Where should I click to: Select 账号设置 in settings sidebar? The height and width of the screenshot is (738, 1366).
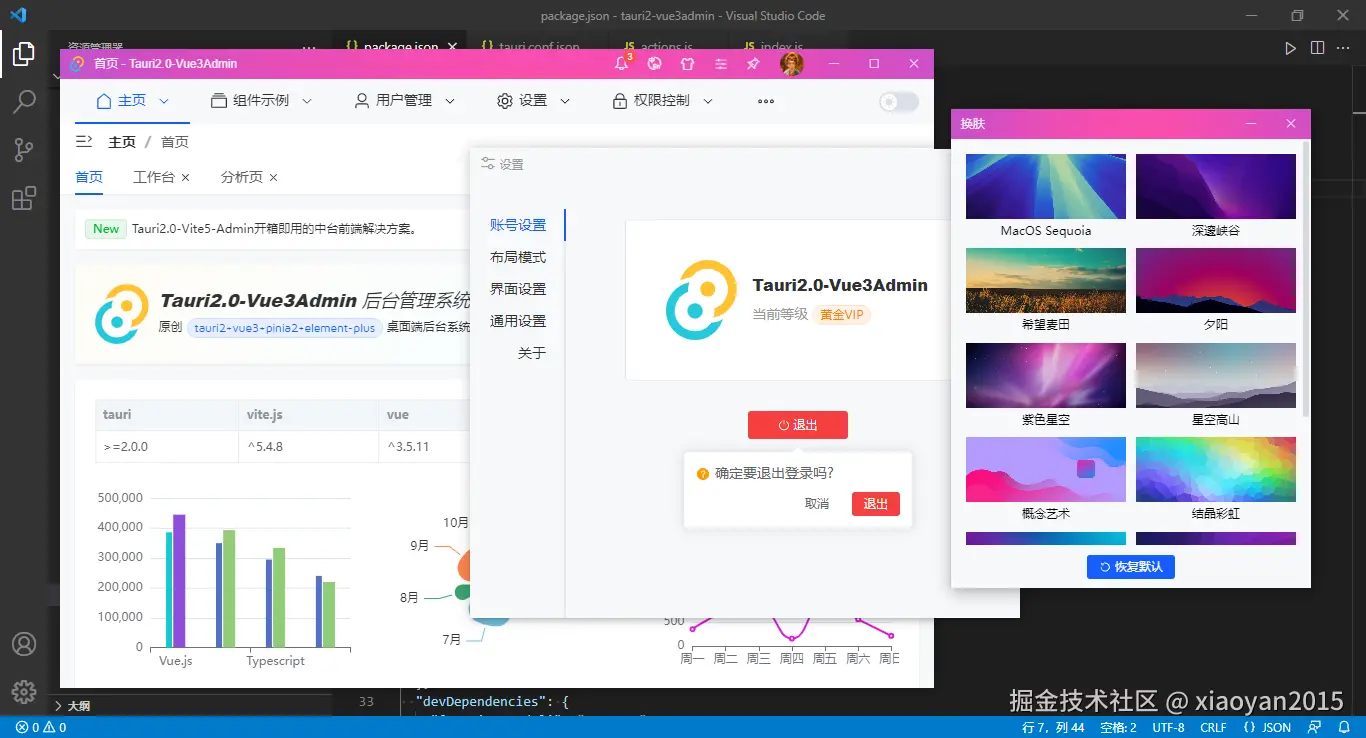(x=518, y=225)
